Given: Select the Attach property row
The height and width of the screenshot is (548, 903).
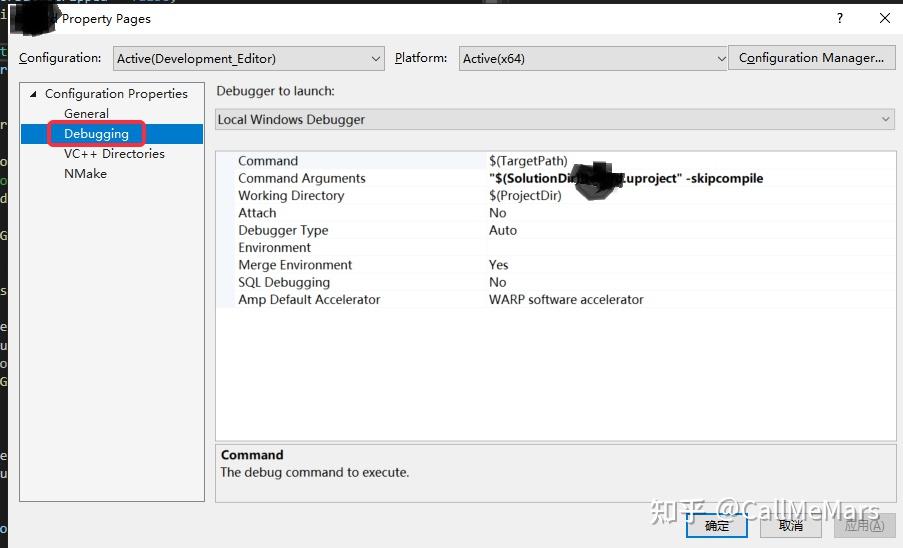Looking at the screenshot, I should click(x=257, y=212).
